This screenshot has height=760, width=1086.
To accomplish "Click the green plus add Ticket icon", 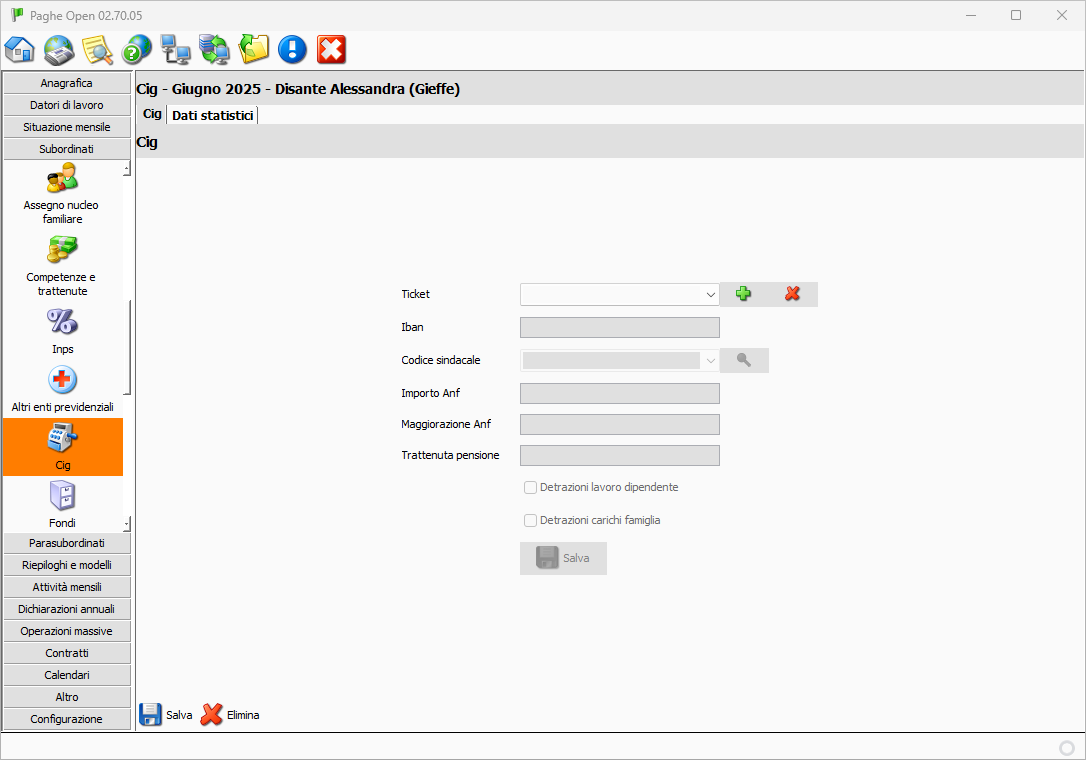I will pyautogui.click(x=743, y=294).
